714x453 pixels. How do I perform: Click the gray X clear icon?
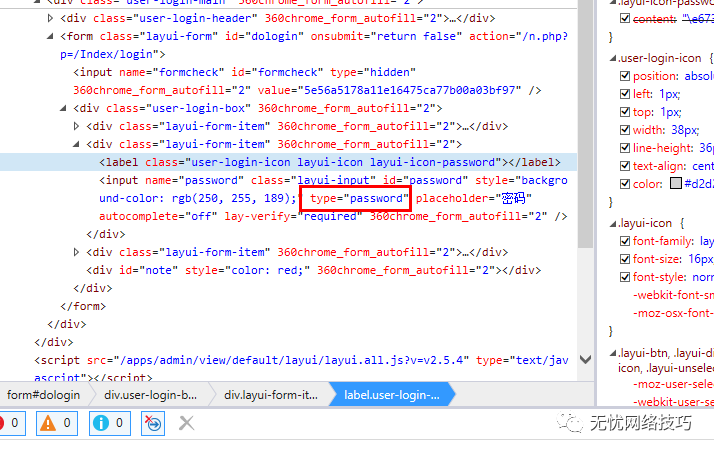point(186,423)
